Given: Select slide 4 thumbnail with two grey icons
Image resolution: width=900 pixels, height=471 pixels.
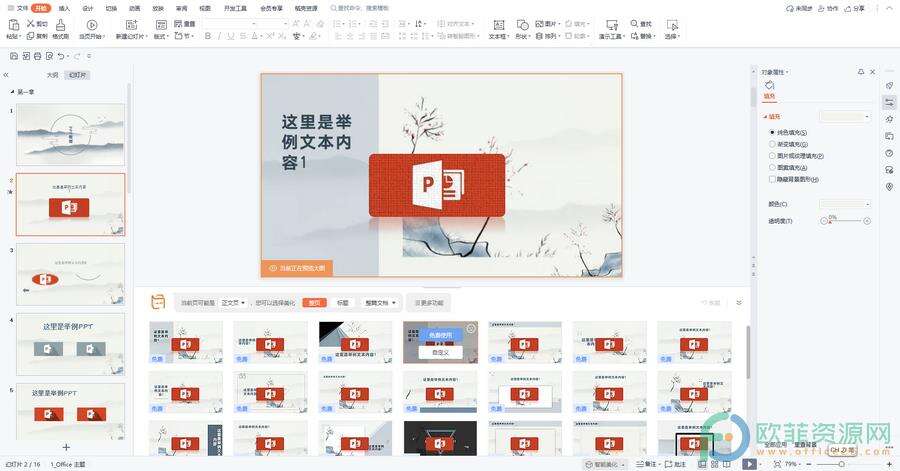Looking at the screenshot, I should [x=71, y=344].
